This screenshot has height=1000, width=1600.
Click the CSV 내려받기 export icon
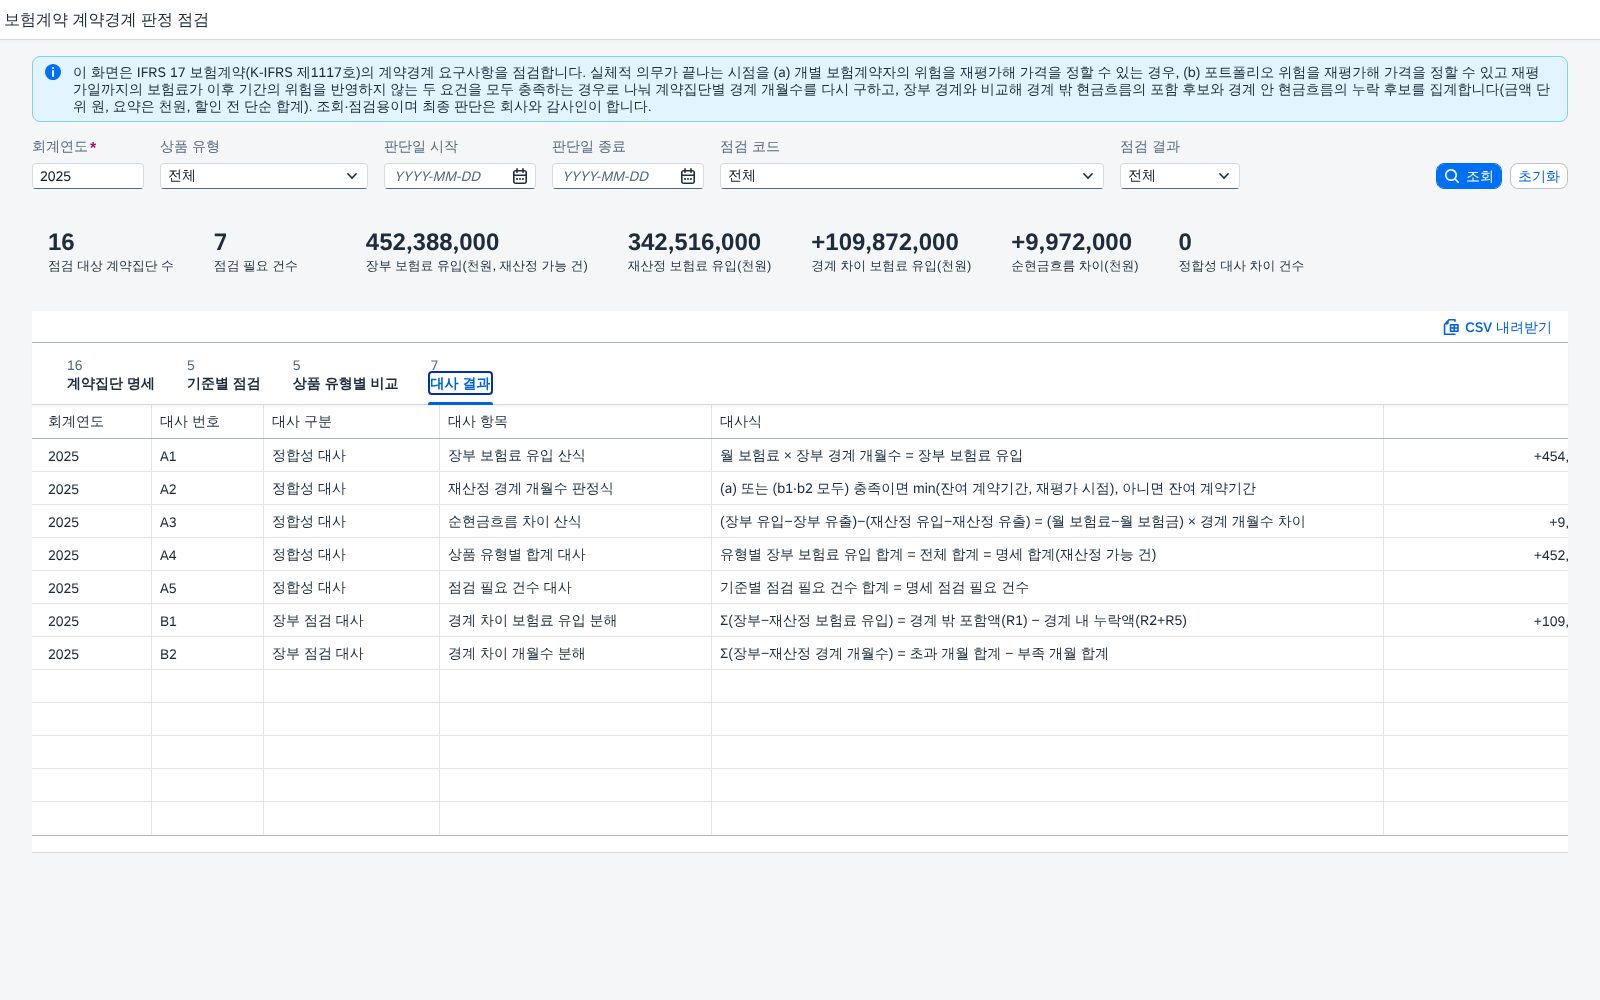click(x=1451, y=327)
